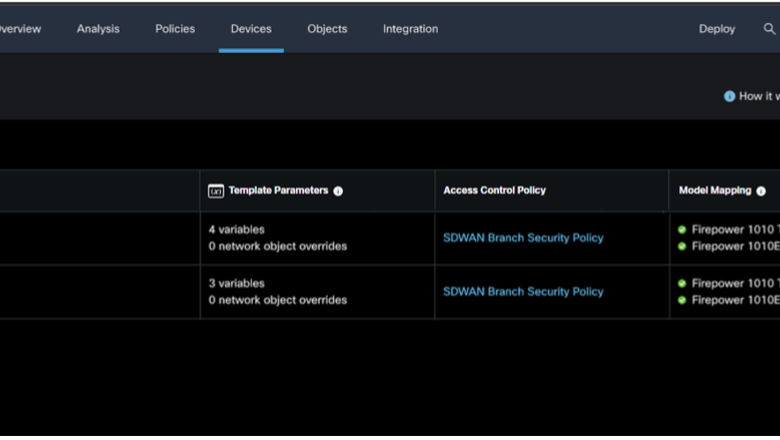
Task: Click Firepower 1010E text in second row
Action: point(736,300)
